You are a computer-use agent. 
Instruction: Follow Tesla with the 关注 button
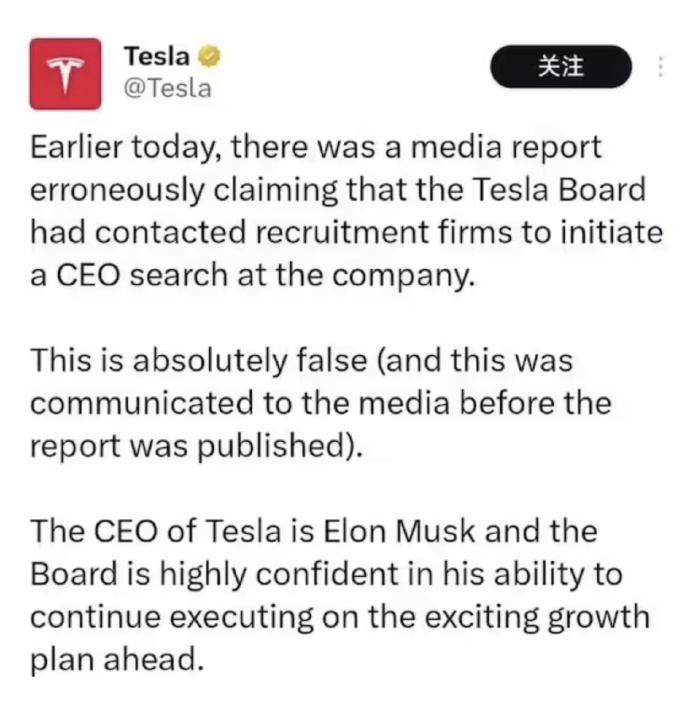pyautogui.click(x=561, y=66)
